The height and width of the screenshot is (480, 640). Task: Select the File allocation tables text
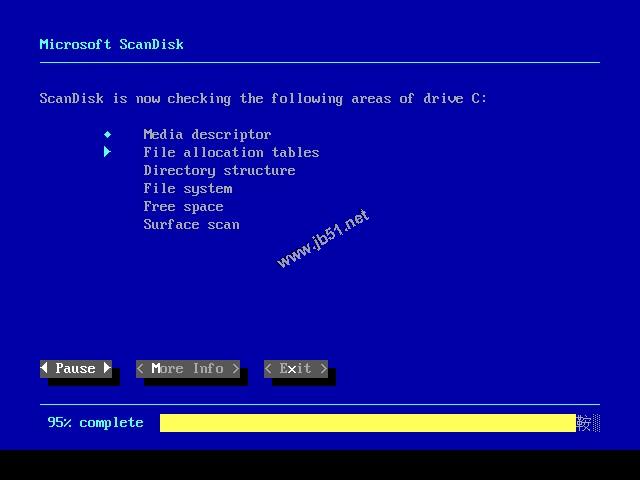[231, 152]
